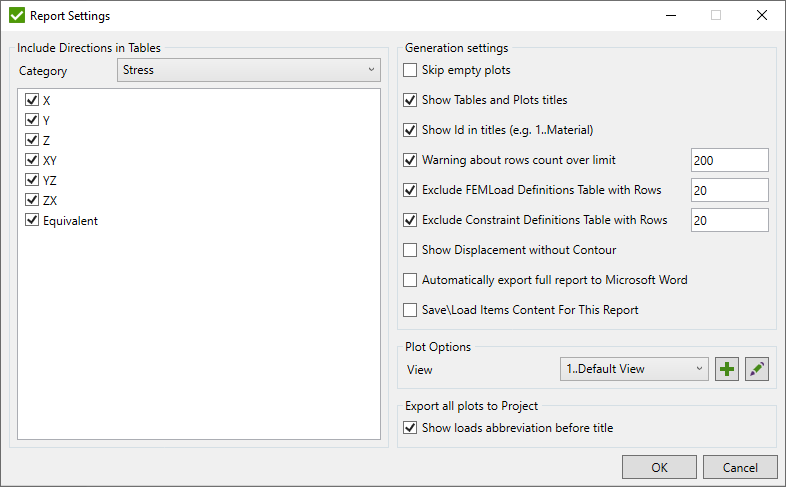Click the pencil edit view icon
The image size is (786, 487).
pyautogui.click(x=758, y=369)
